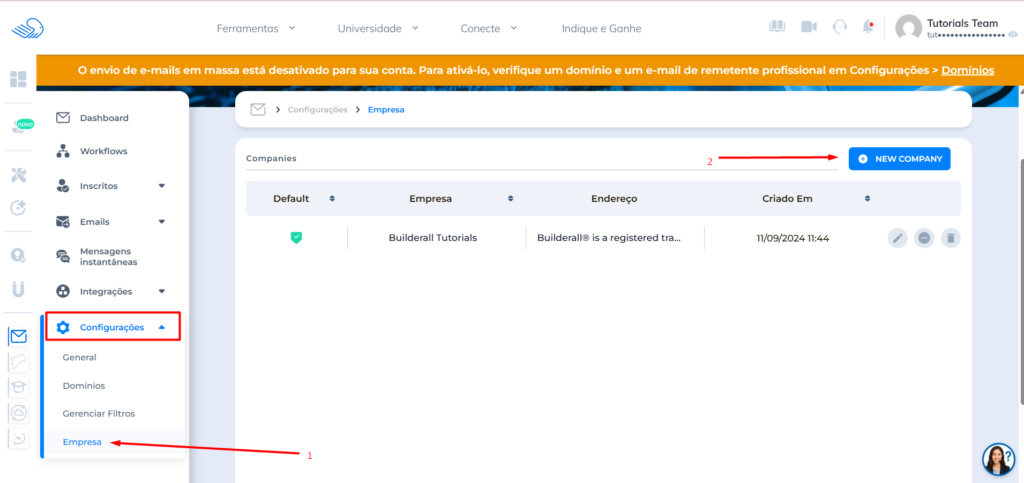
Task: Sort the table by Default column
Action: (332, 198)
